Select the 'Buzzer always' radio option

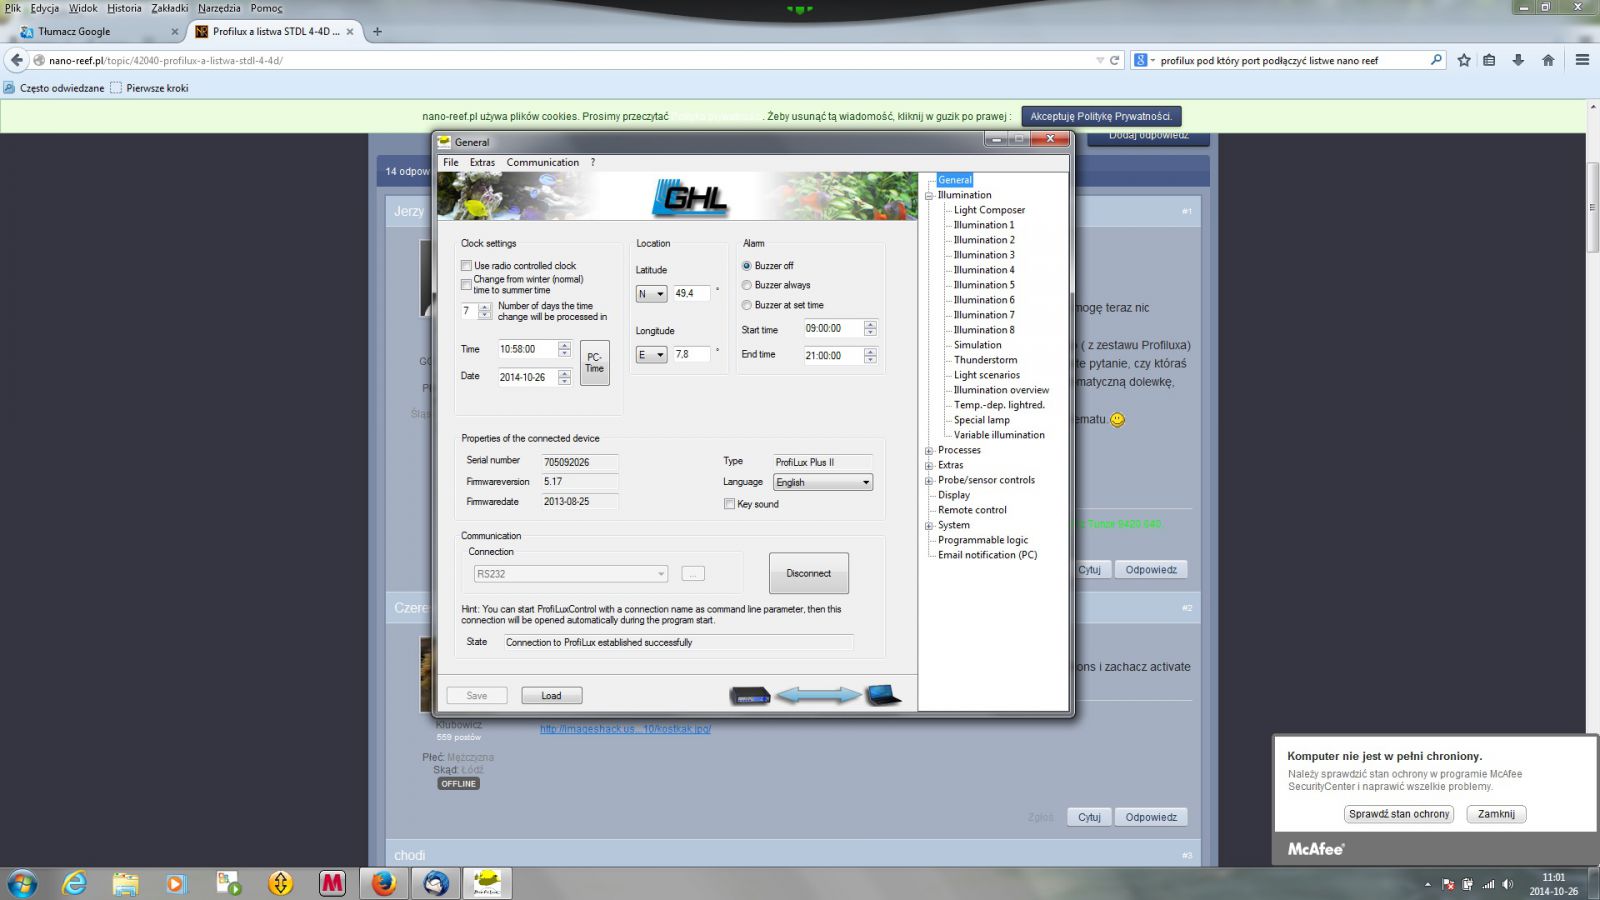pos(747,285)
